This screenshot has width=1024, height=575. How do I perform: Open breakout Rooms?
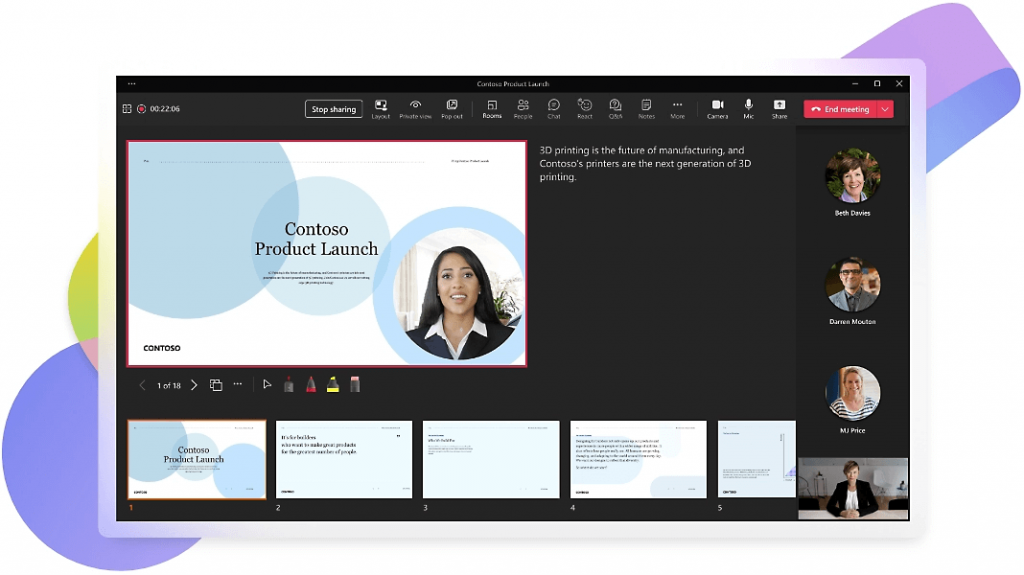[492, 108]
